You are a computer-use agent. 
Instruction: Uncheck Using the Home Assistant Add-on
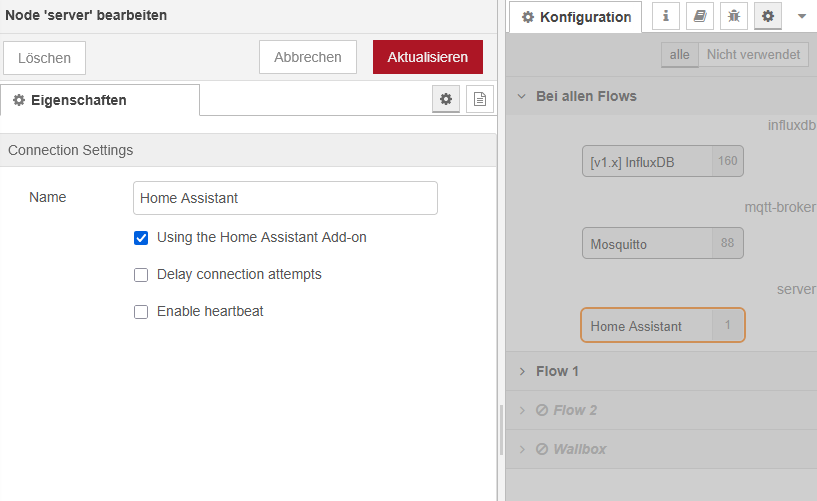pos(141,238)
